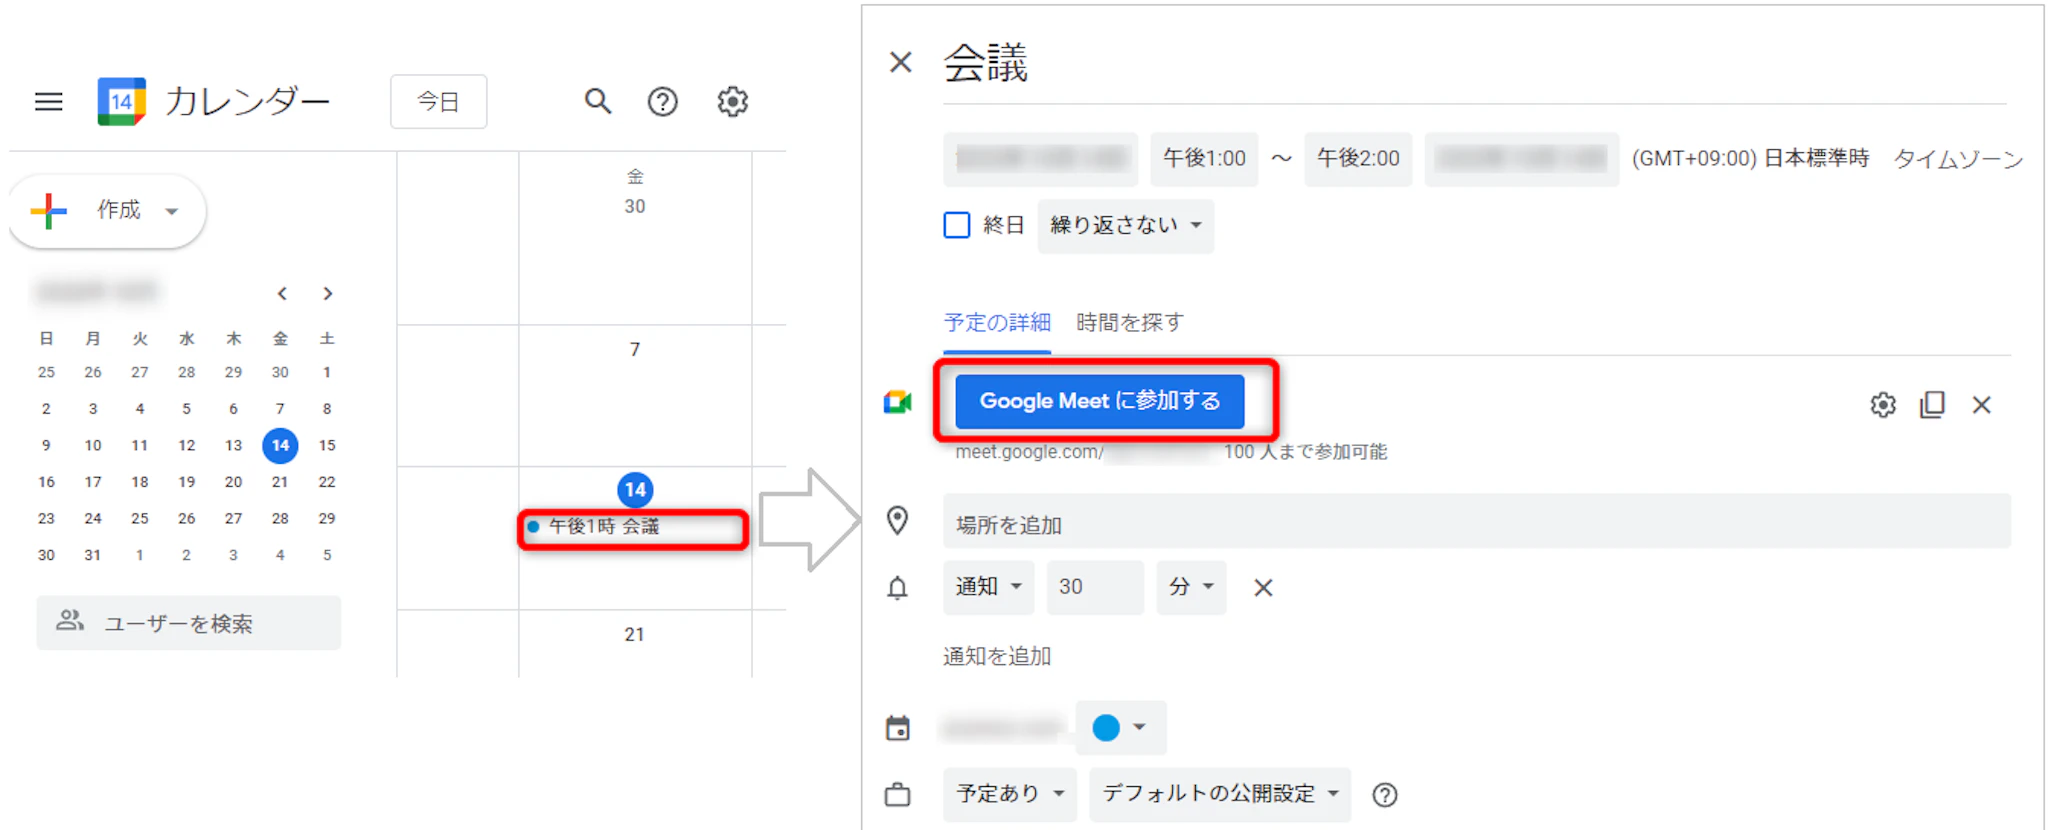2048x830 pixels.
Task: Select the 予定の詳細 tab
Action: (997, 323)
